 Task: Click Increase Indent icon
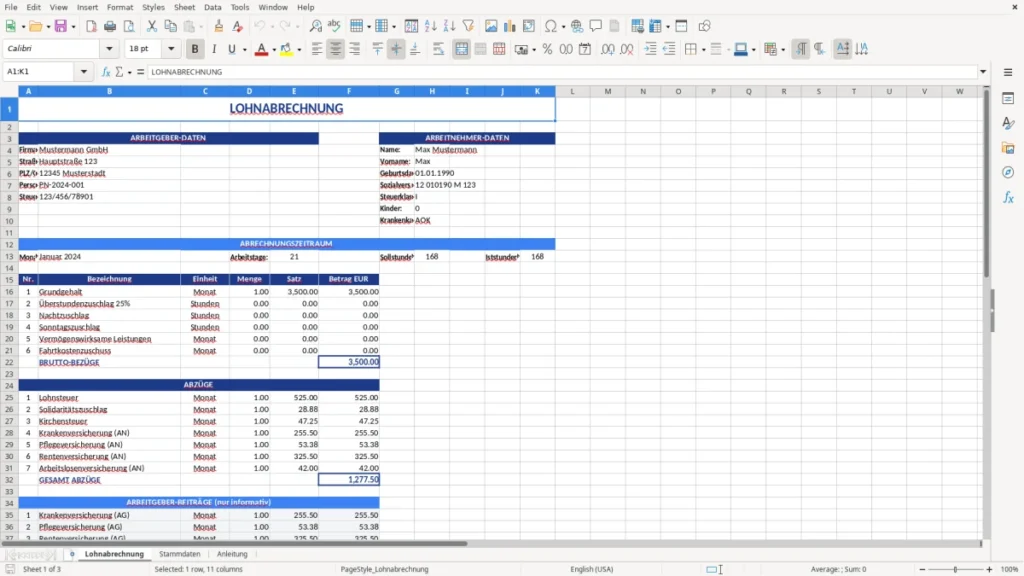(x=650, y=49)
